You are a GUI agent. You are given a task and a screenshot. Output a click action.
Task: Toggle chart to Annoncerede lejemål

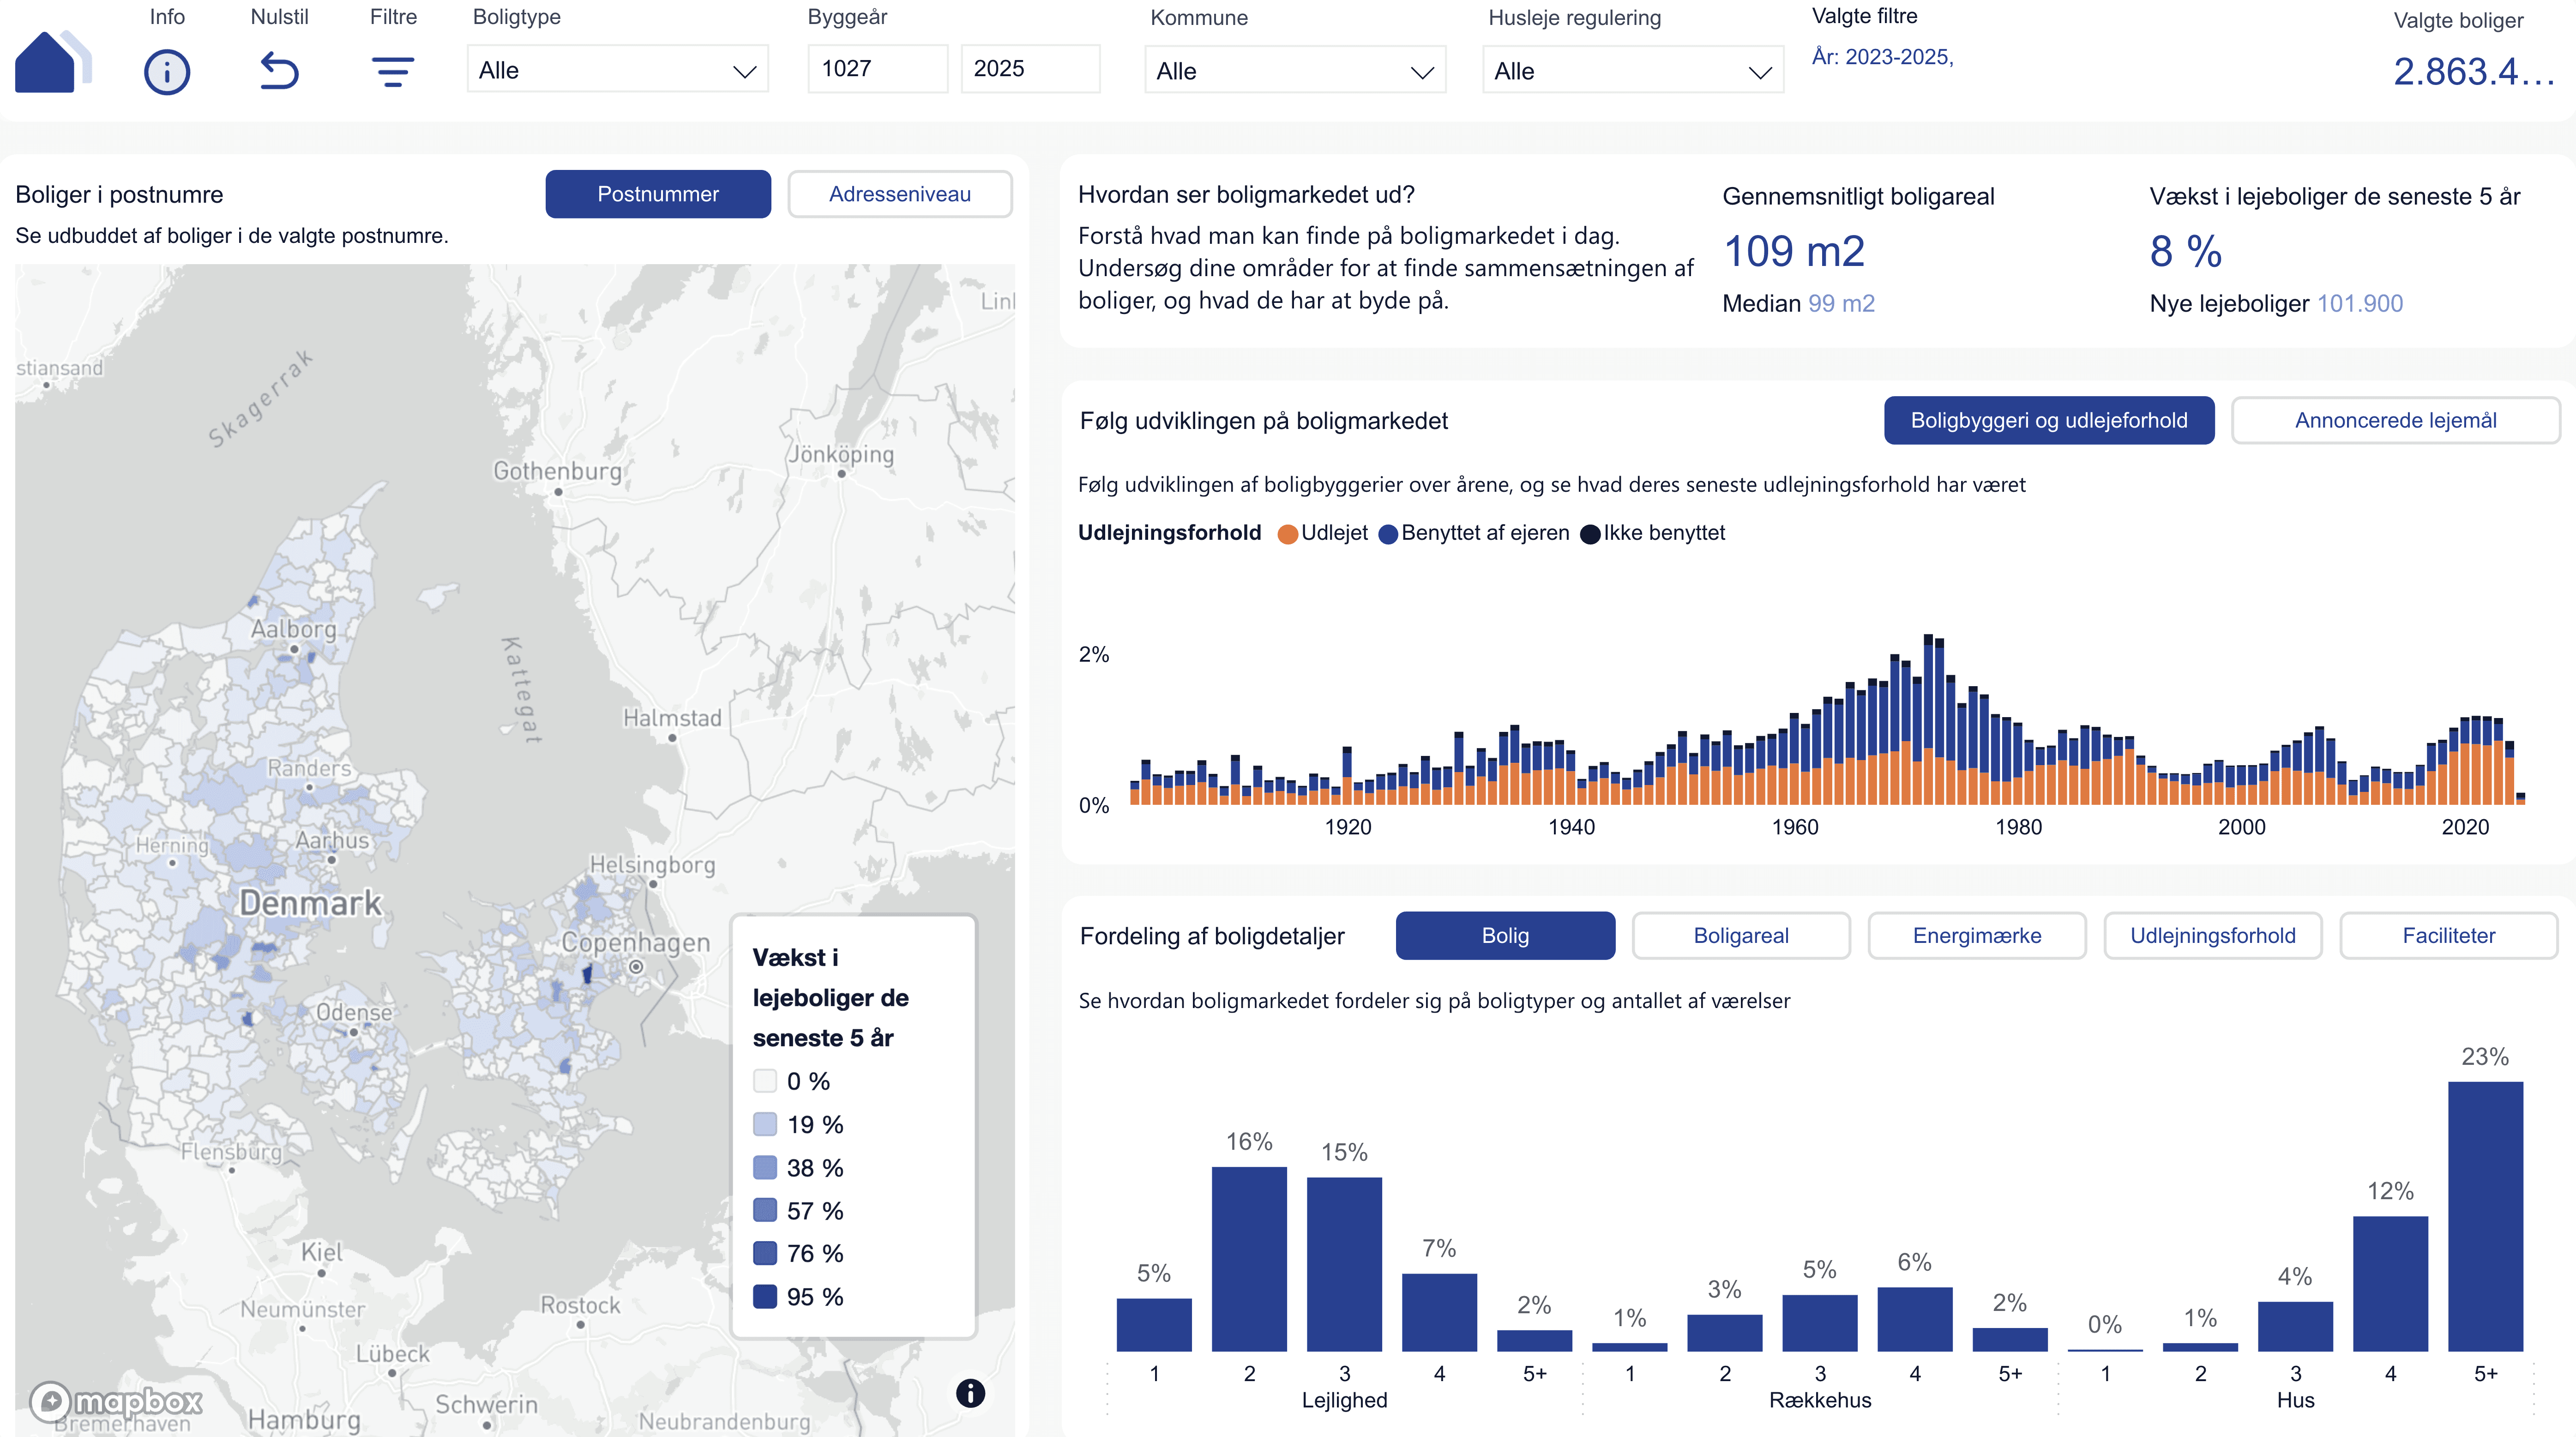(2395, 420)
